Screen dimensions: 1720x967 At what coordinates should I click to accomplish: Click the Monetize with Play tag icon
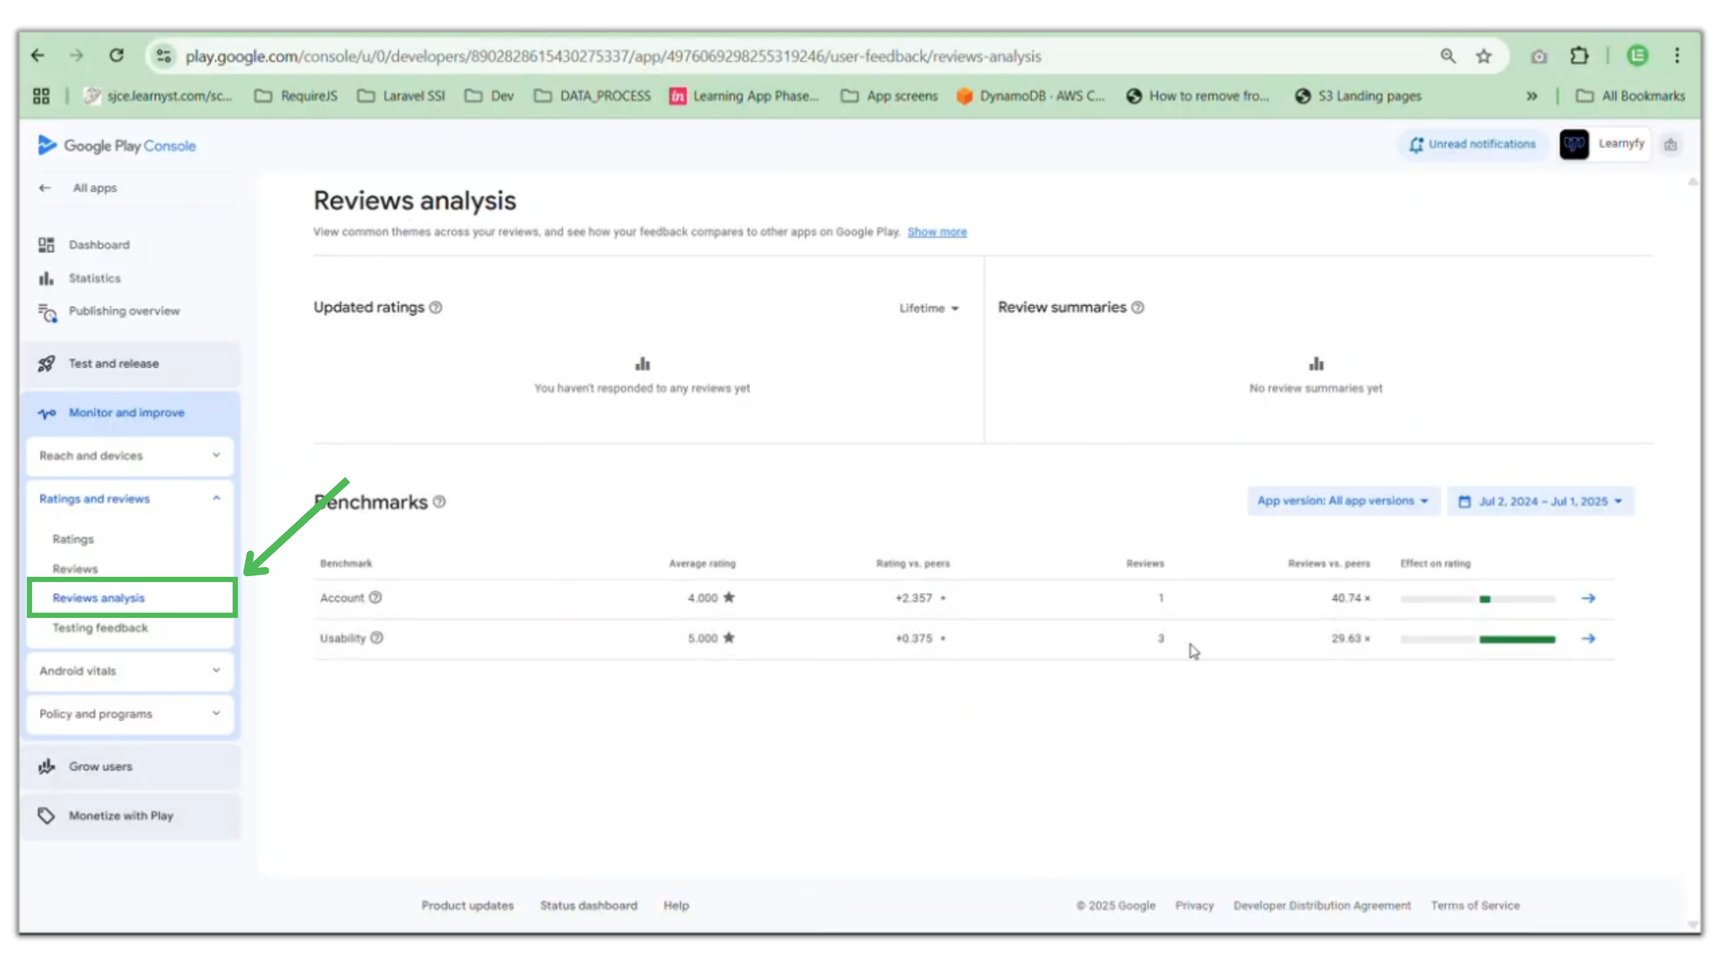click(46, 816)
